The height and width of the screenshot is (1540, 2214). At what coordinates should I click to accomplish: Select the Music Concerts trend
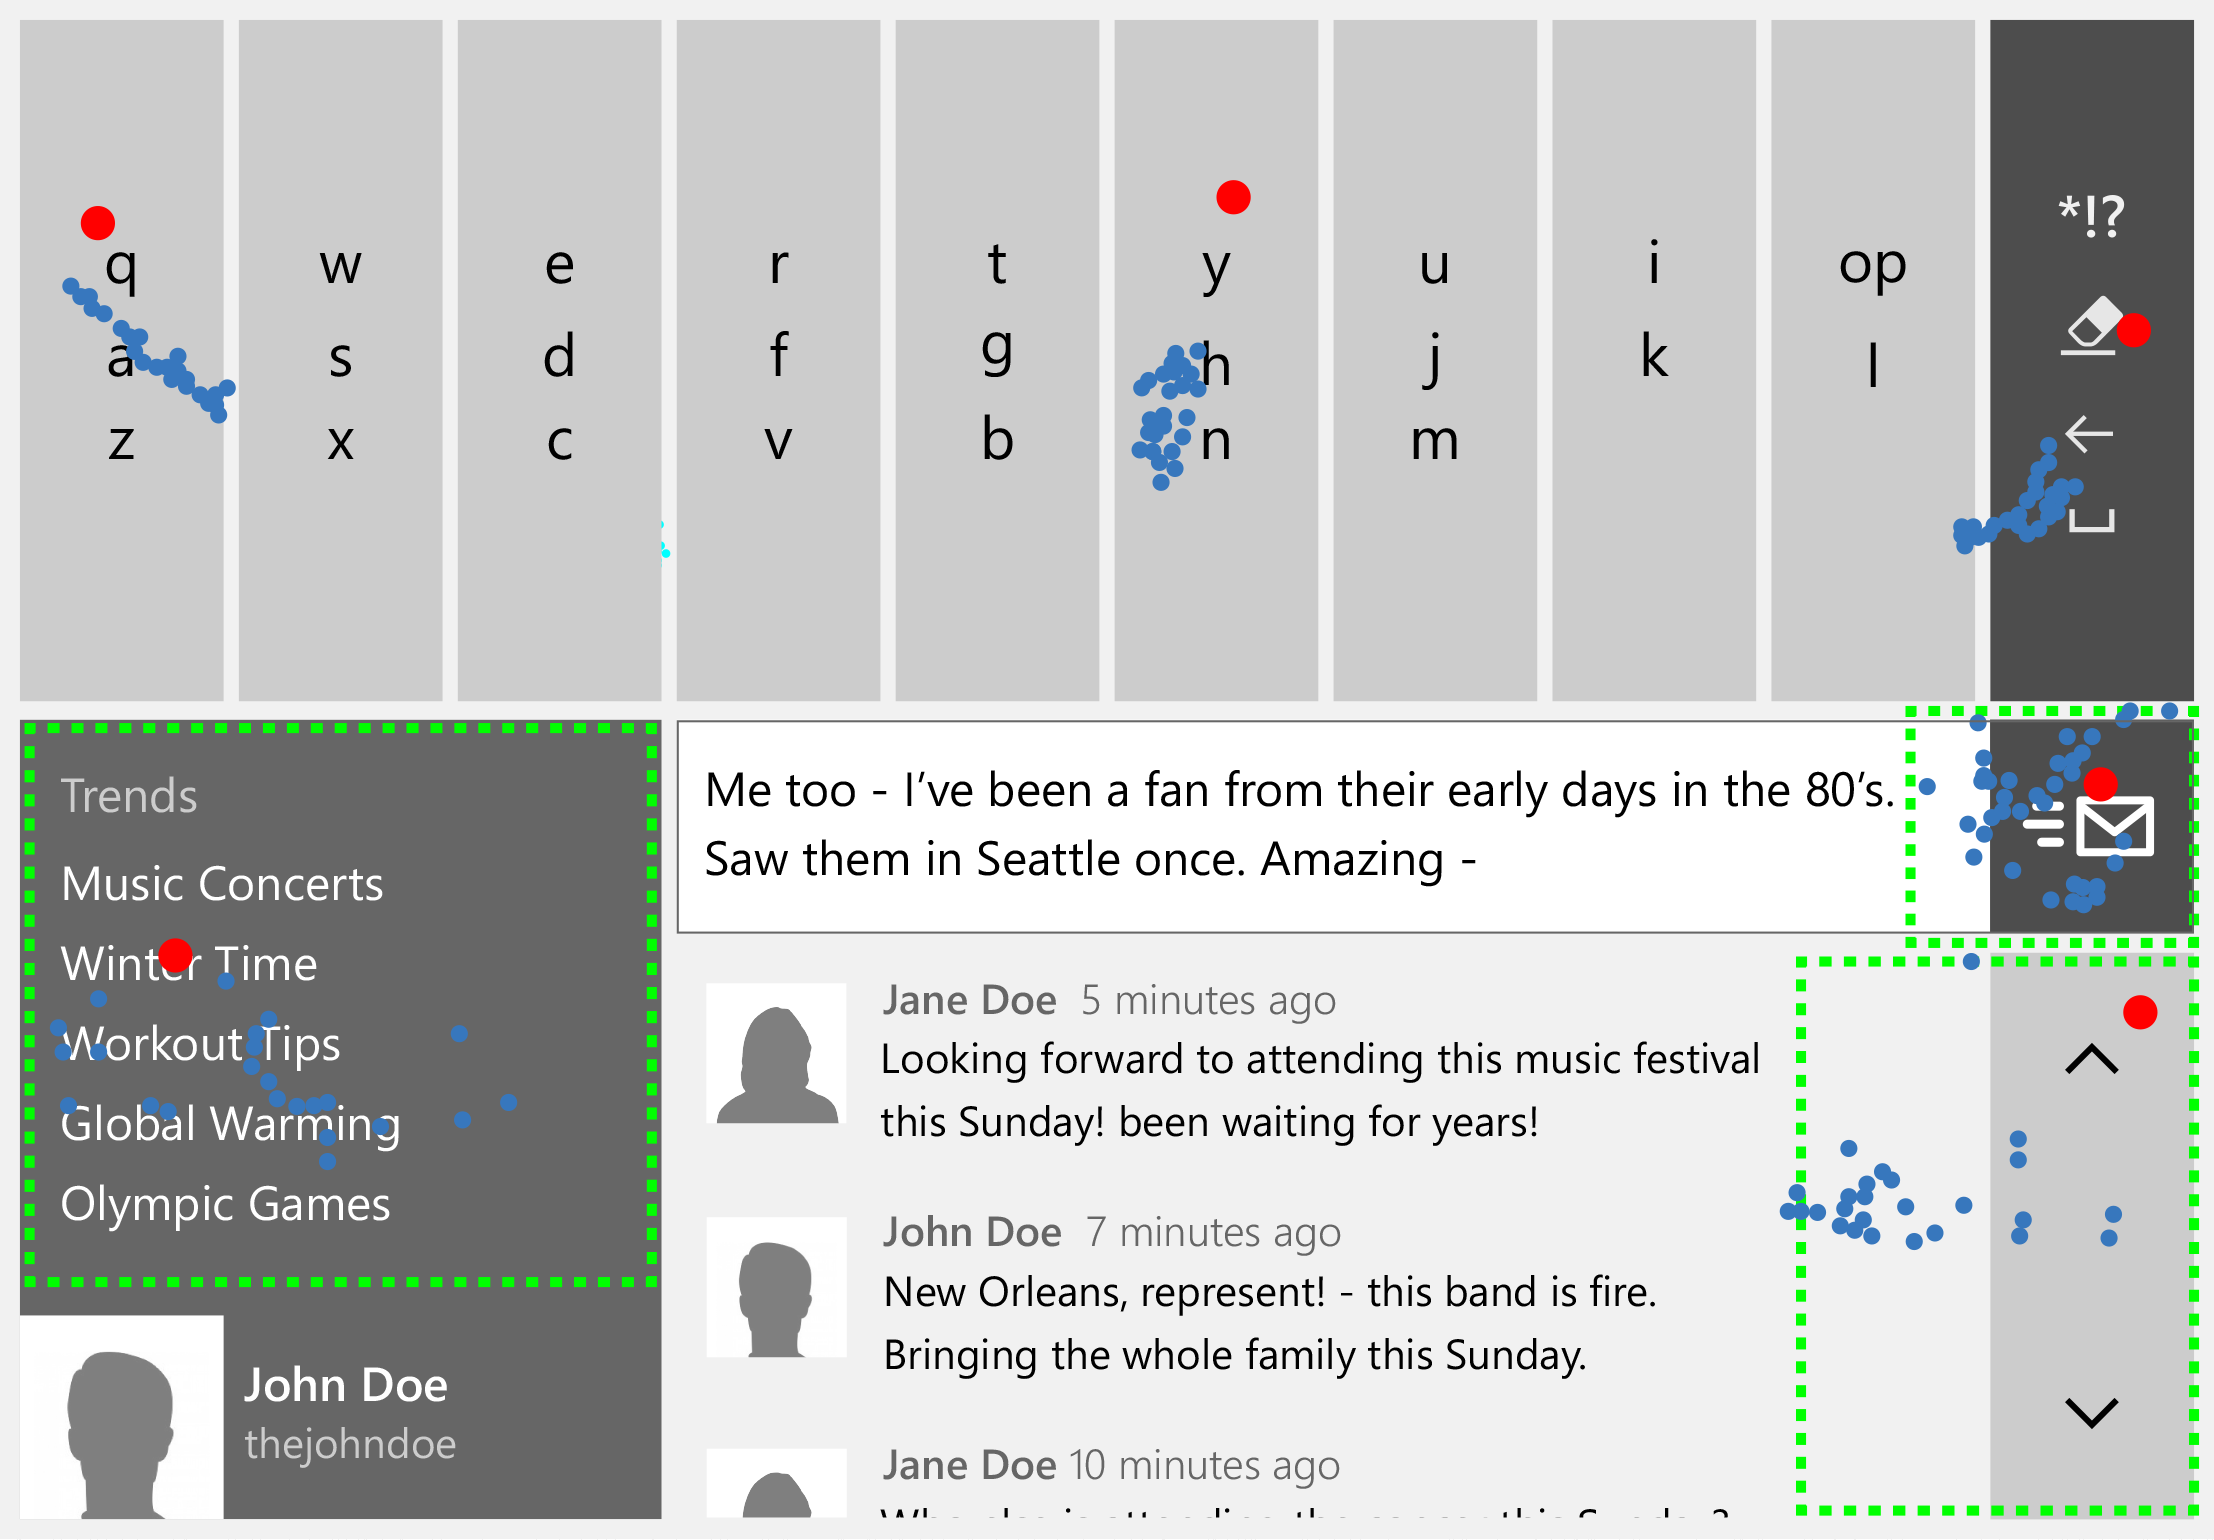[x=222, y=884]
